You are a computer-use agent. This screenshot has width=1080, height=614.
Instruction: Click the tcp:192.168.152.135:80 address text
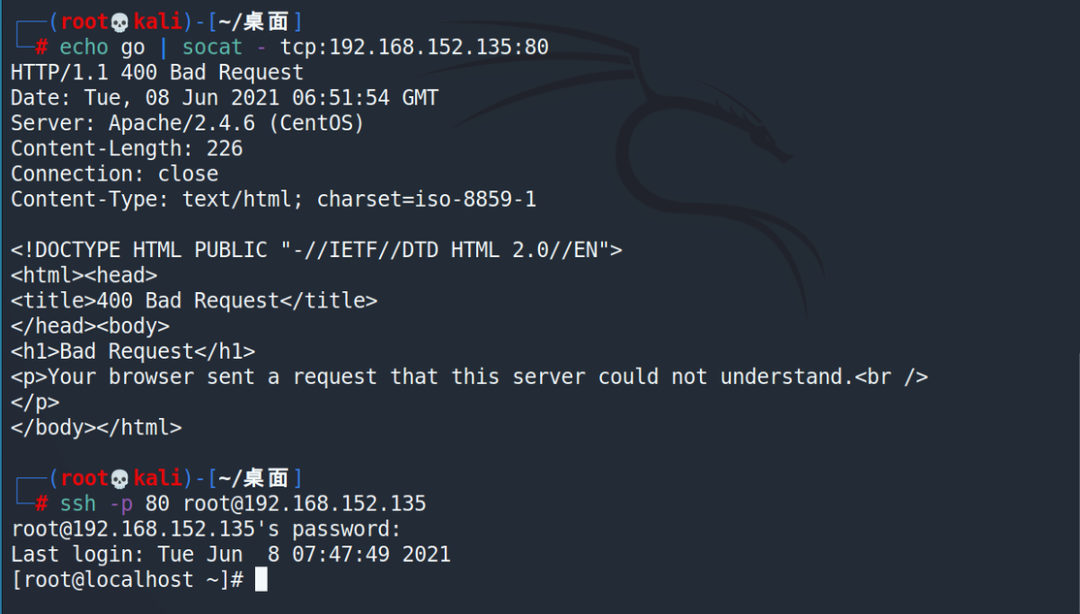(x=414, y=47)
